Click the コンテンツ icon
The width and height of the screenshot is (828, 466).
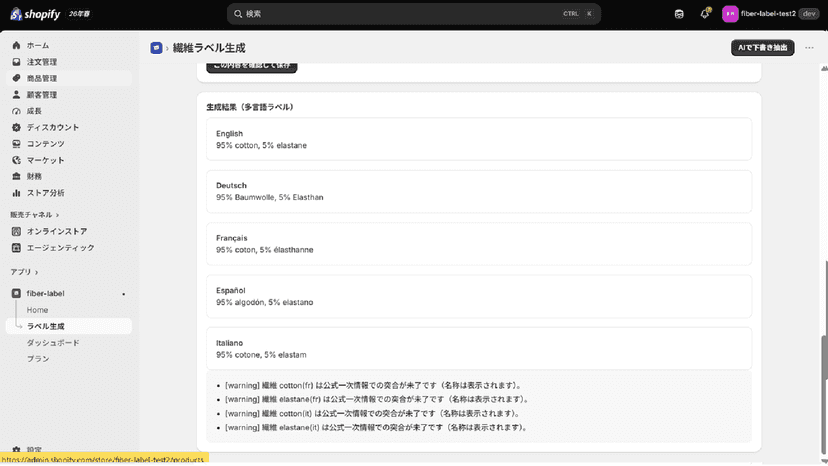tap(16, 144)
